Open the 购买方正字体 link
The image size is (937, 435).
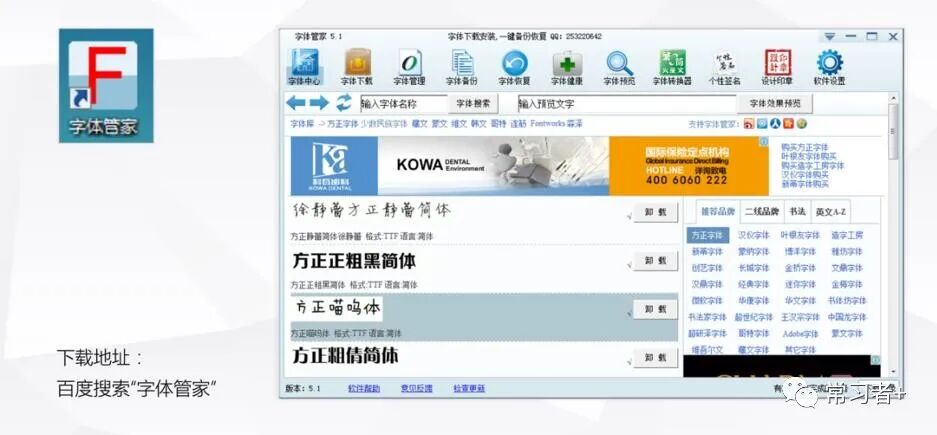pos(804,147)
